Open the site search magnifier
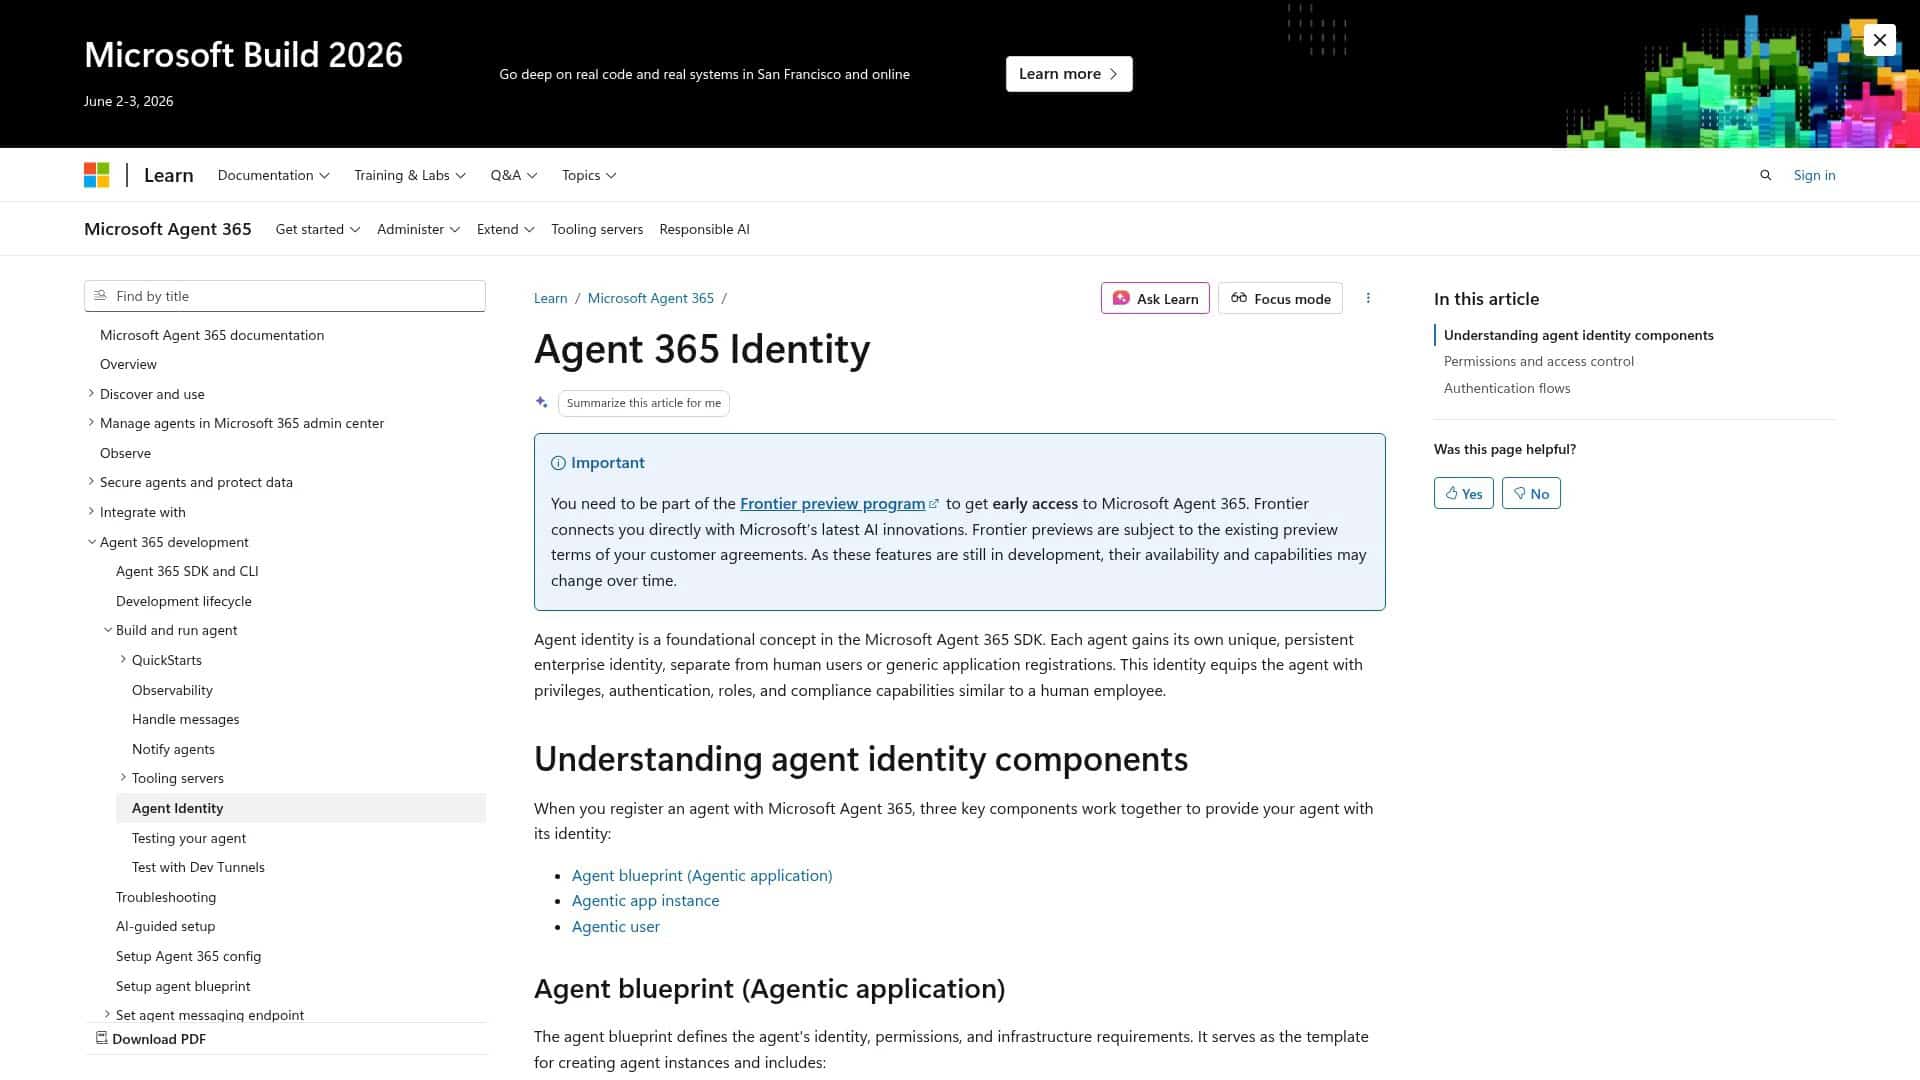 pos(1765,174)
